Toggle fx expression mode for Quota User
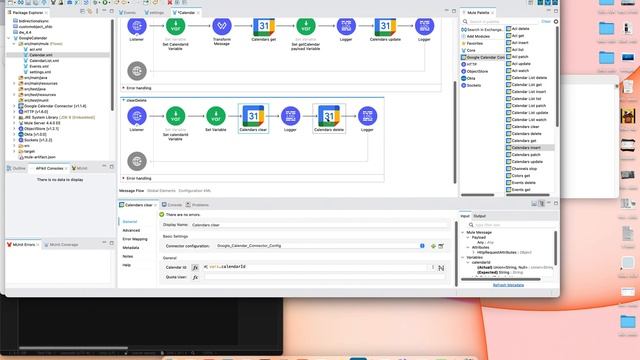The image size is (640, 360). (195, 277)
